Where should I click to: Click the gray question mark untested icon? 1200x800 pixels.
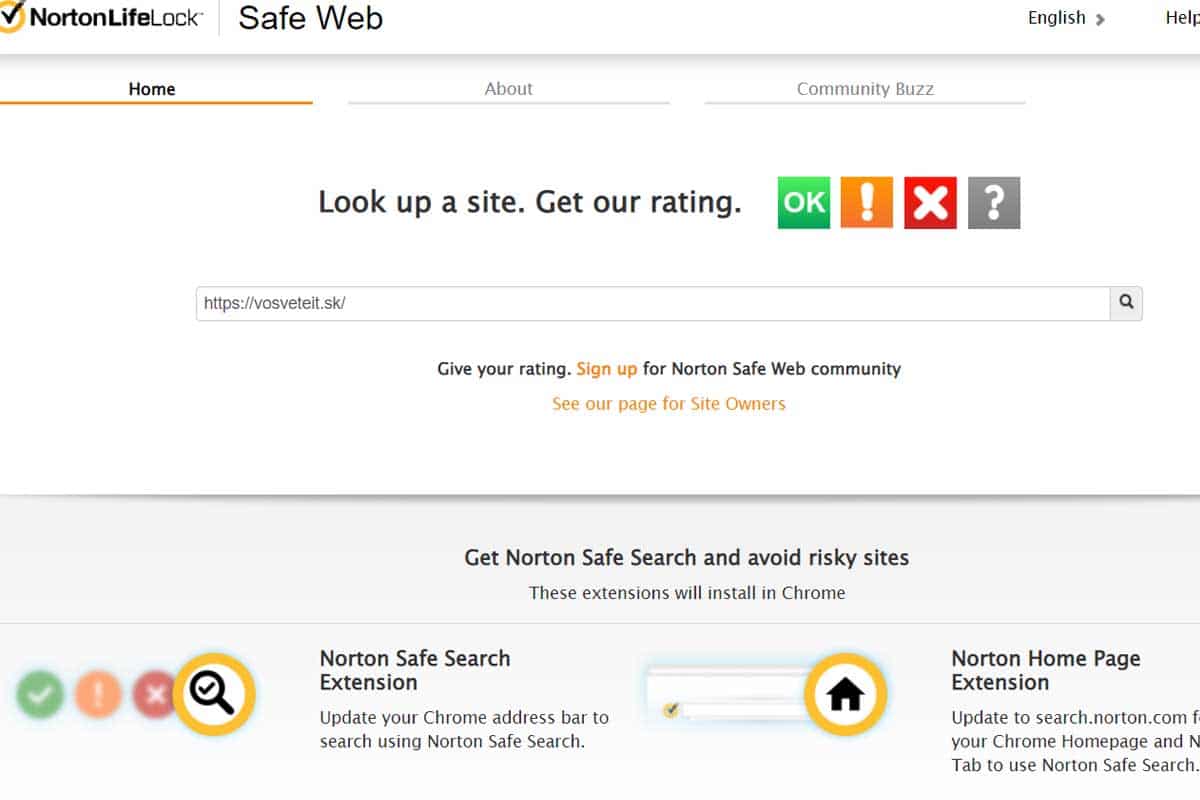tap(994, 203)
